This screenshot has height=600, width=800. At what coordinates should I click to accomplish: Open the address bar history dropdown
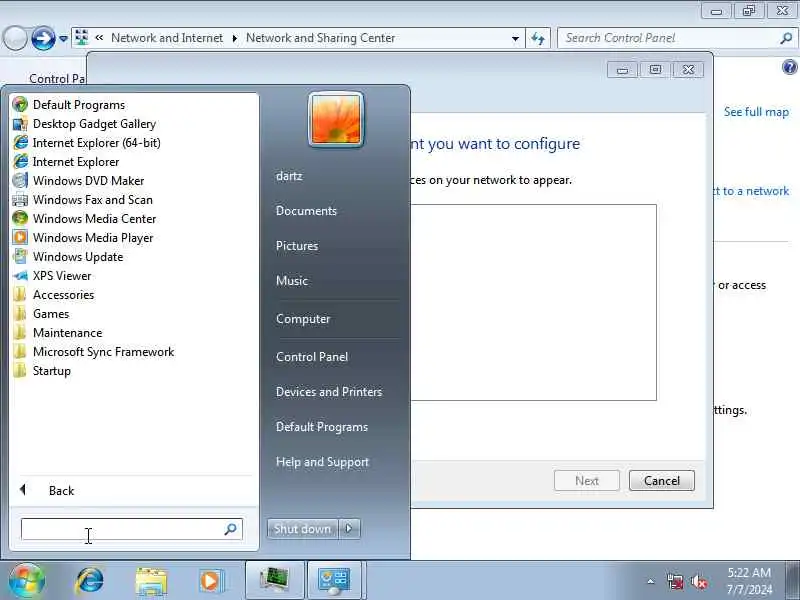coord(515,38)
